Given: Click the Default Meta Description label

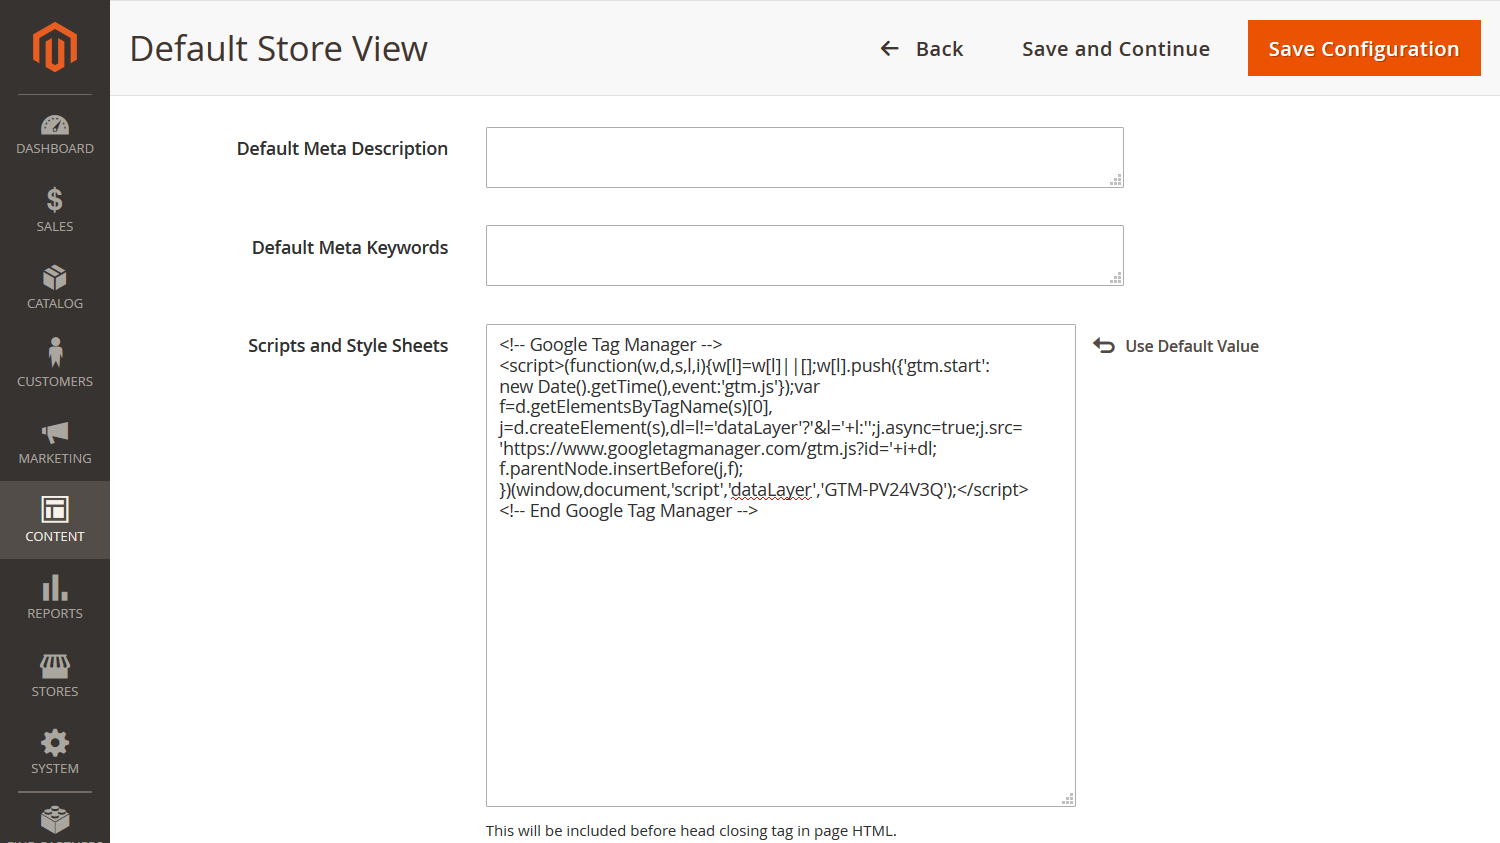Looking at the screenshot, I should [342, 149].
